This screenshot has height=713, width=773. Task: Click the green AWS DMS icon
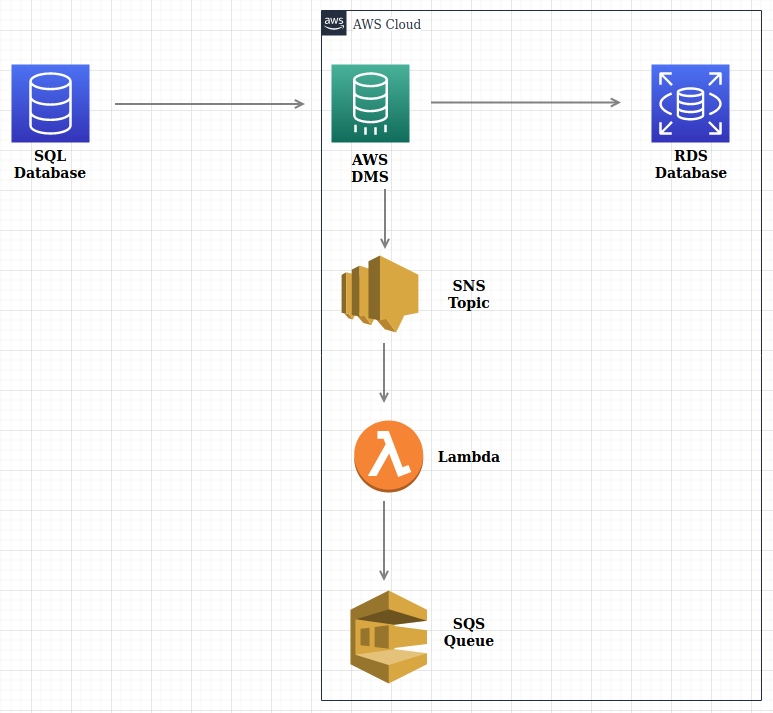tap(370, 103)
